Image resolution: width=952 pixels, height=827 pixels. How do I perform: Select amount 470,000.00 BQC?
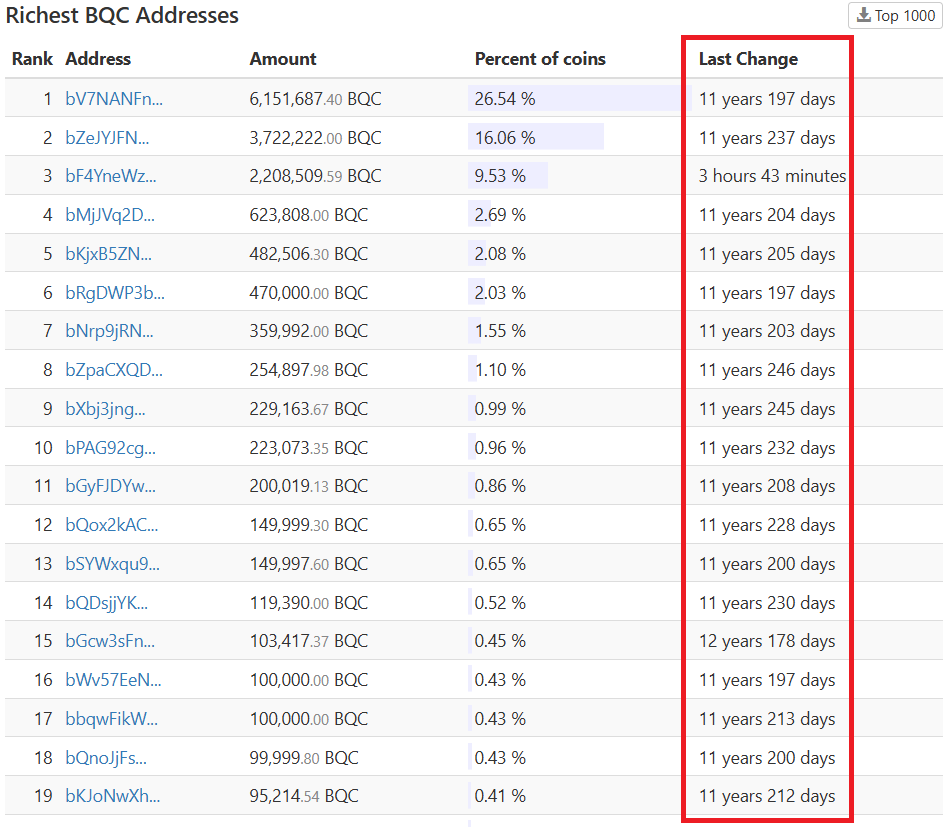pyautogui.click(x=308, y=293)
